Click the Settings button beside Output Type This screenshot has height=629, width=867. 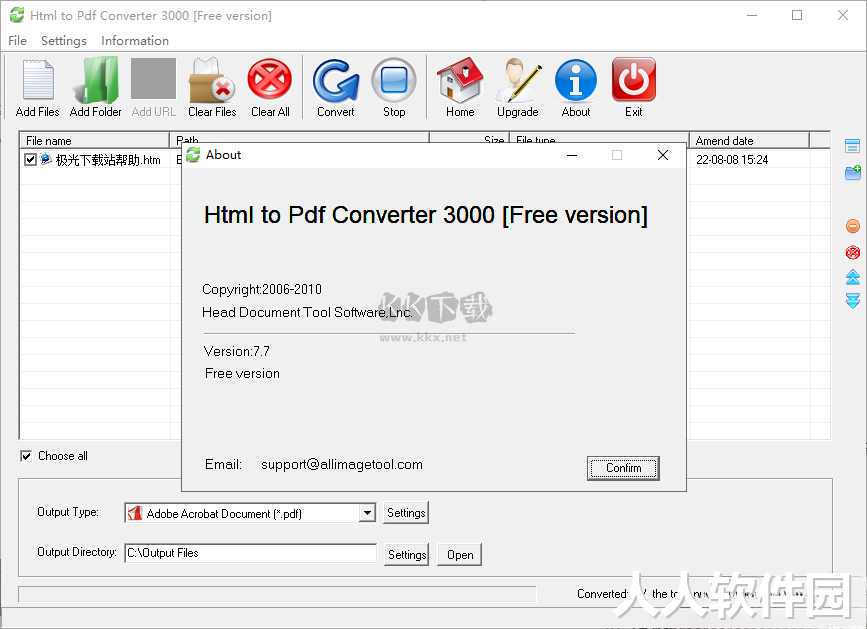click(x=406, y=513)
